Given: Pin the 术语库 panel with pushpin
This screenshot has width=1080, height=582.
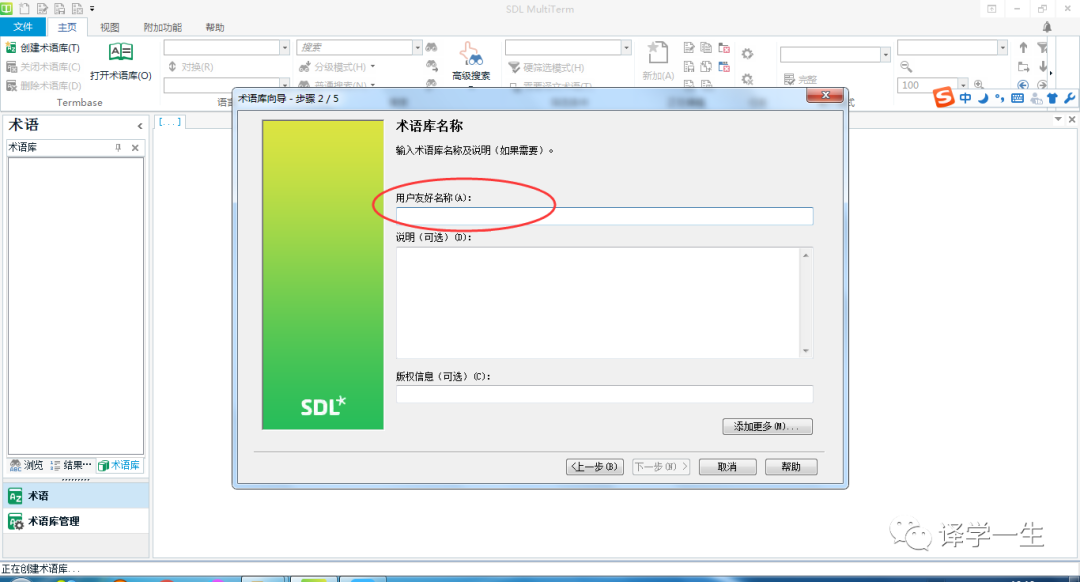Looking at the screenshot, I should [x=118, y=147].
